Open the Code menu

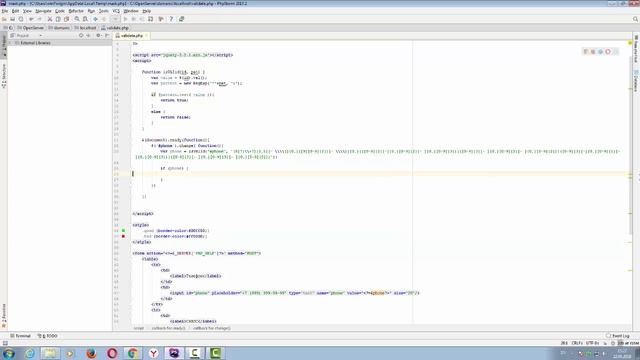coord(60,11)
